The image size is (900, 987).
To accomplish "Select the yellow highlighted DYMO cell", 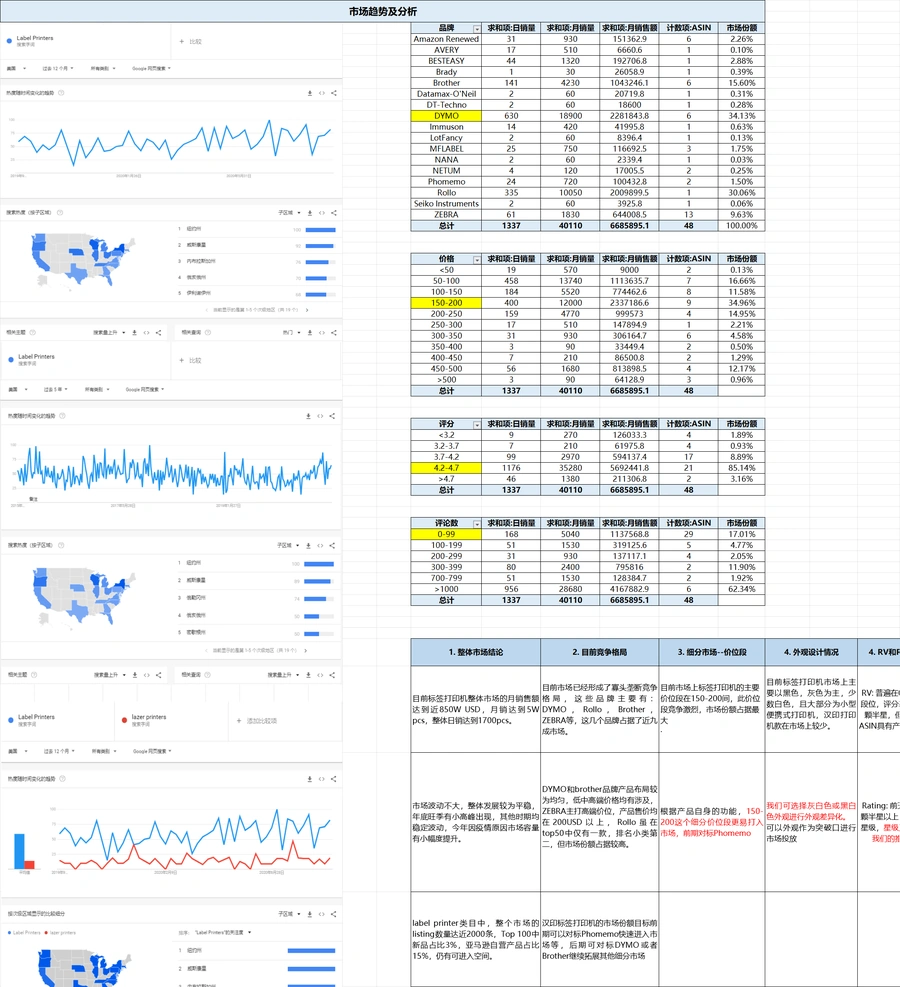I will click(x=446, y=116).
